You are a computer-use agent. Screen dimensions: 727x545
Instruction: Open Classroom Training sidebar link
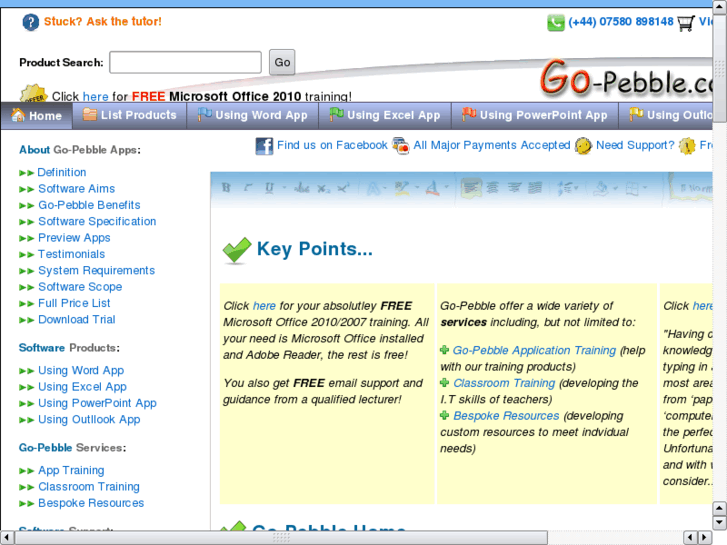point(89,487)
